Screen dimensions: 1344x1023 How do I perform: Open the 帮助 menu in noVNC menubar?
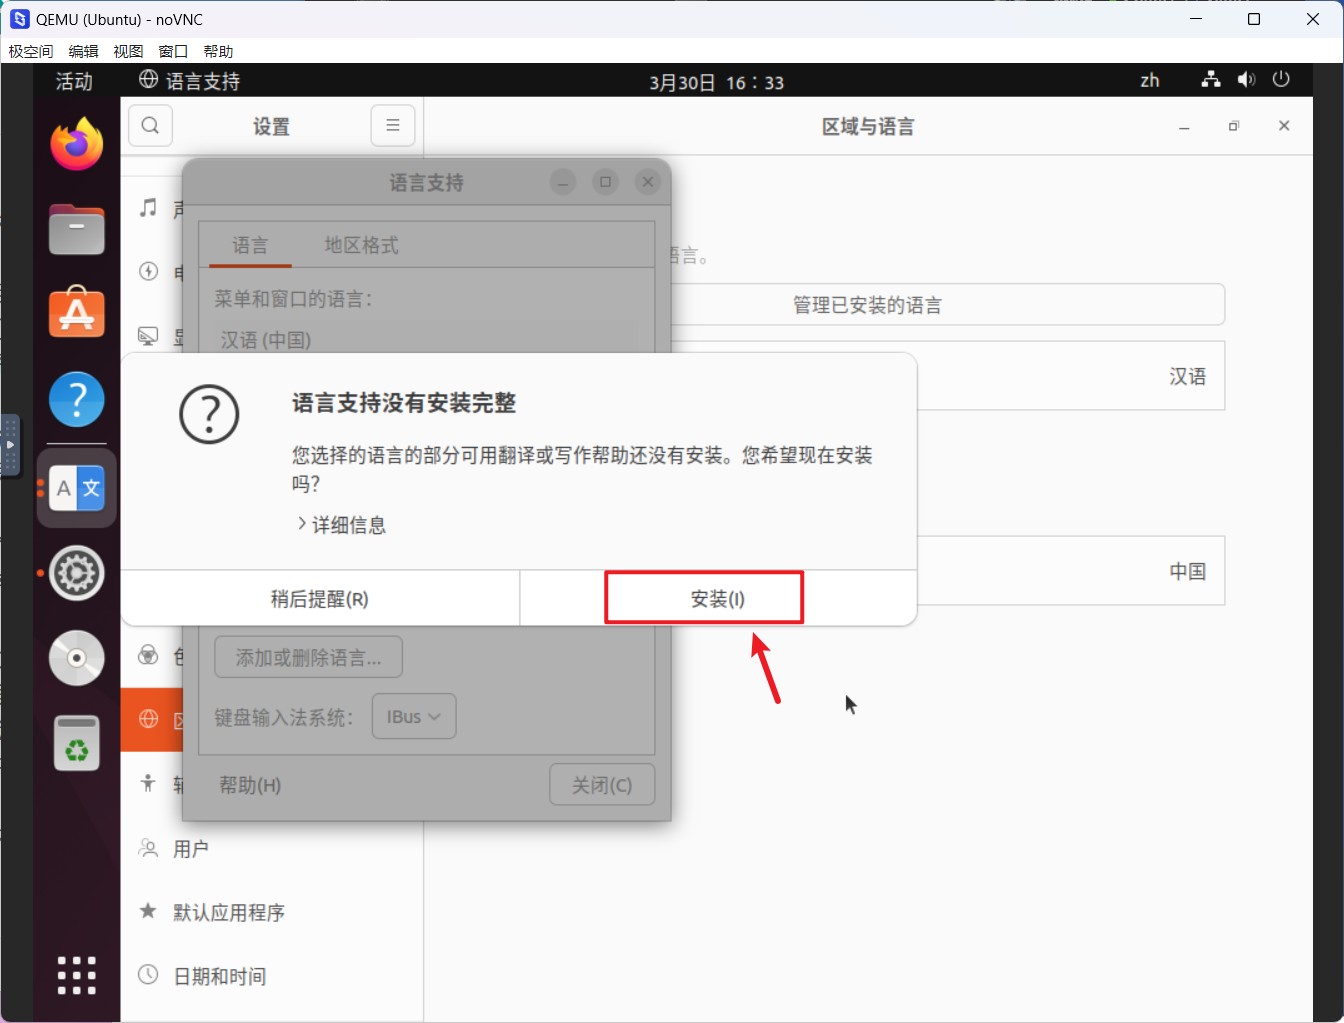pyautogui.click(x=218, y=51)
